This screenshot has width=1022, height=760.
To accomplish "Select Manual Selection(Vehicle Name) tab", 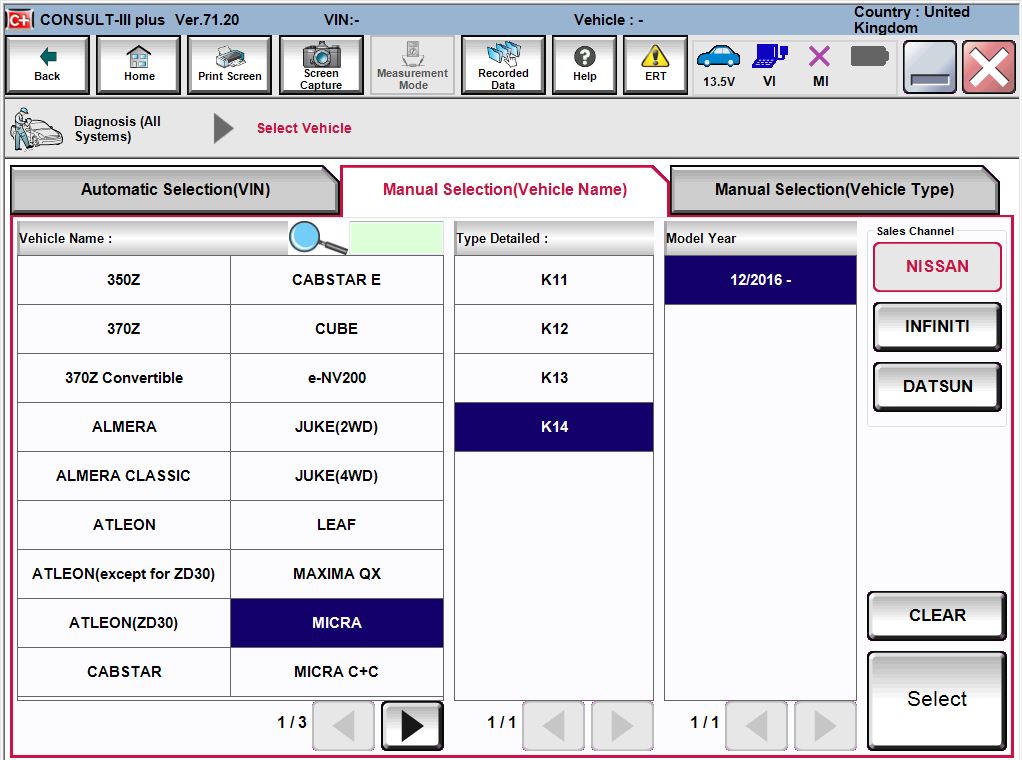I will (x=504, y=190).
